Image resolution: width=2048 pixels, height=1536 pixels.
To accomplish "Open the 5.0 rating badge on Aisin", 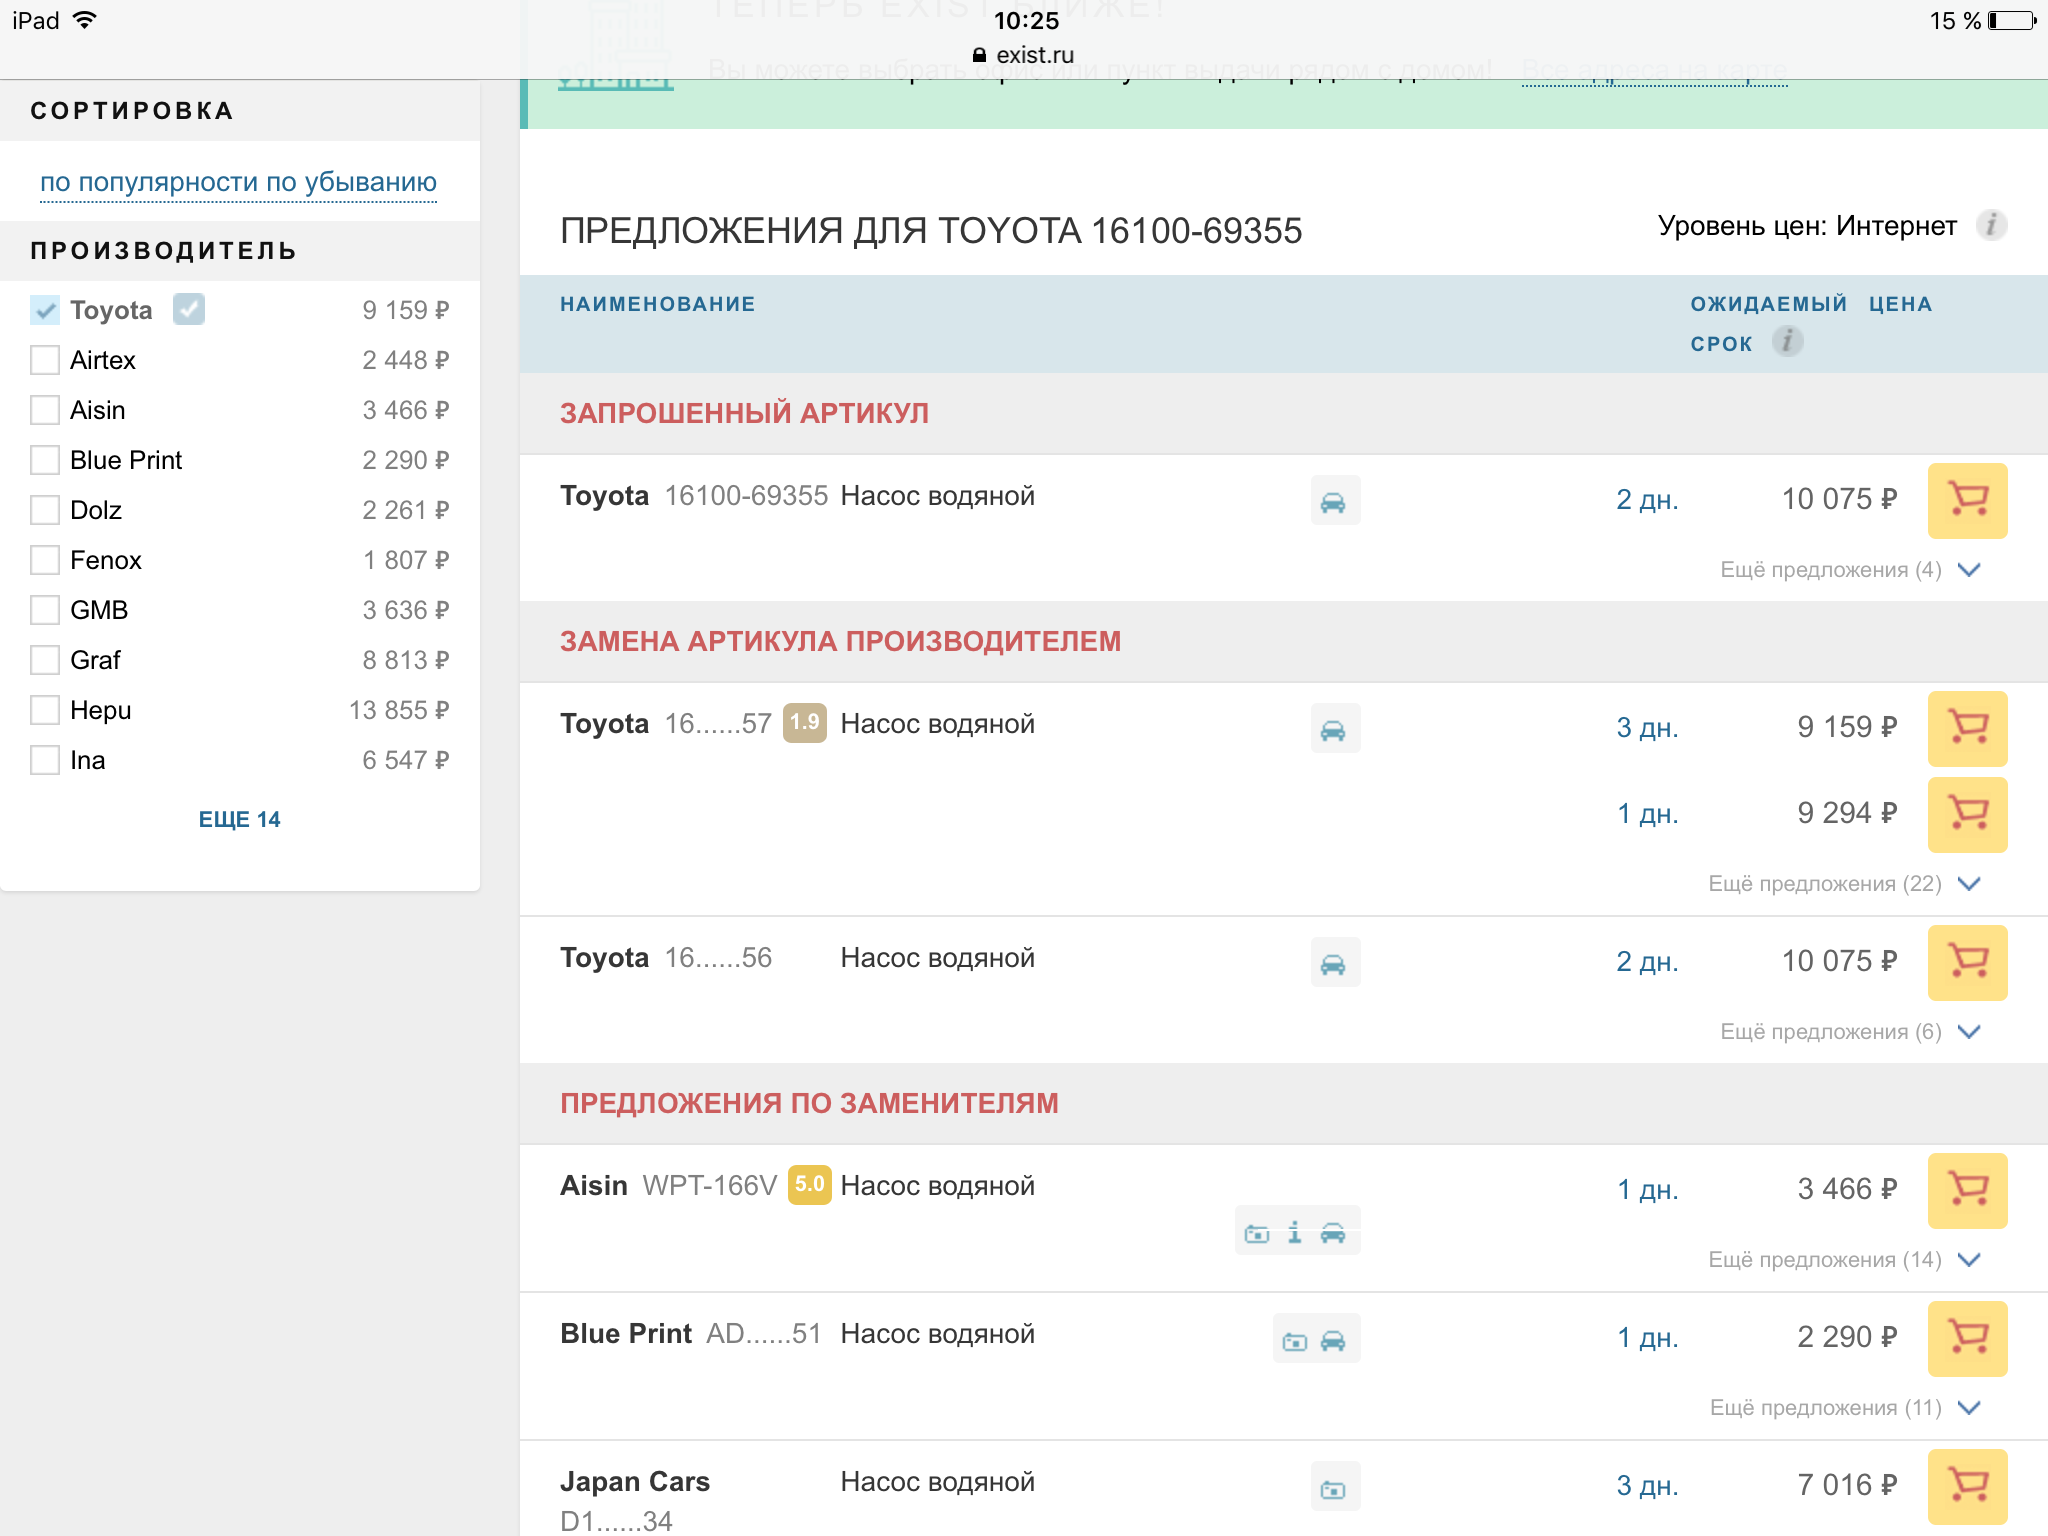I will pos(809,1184).
